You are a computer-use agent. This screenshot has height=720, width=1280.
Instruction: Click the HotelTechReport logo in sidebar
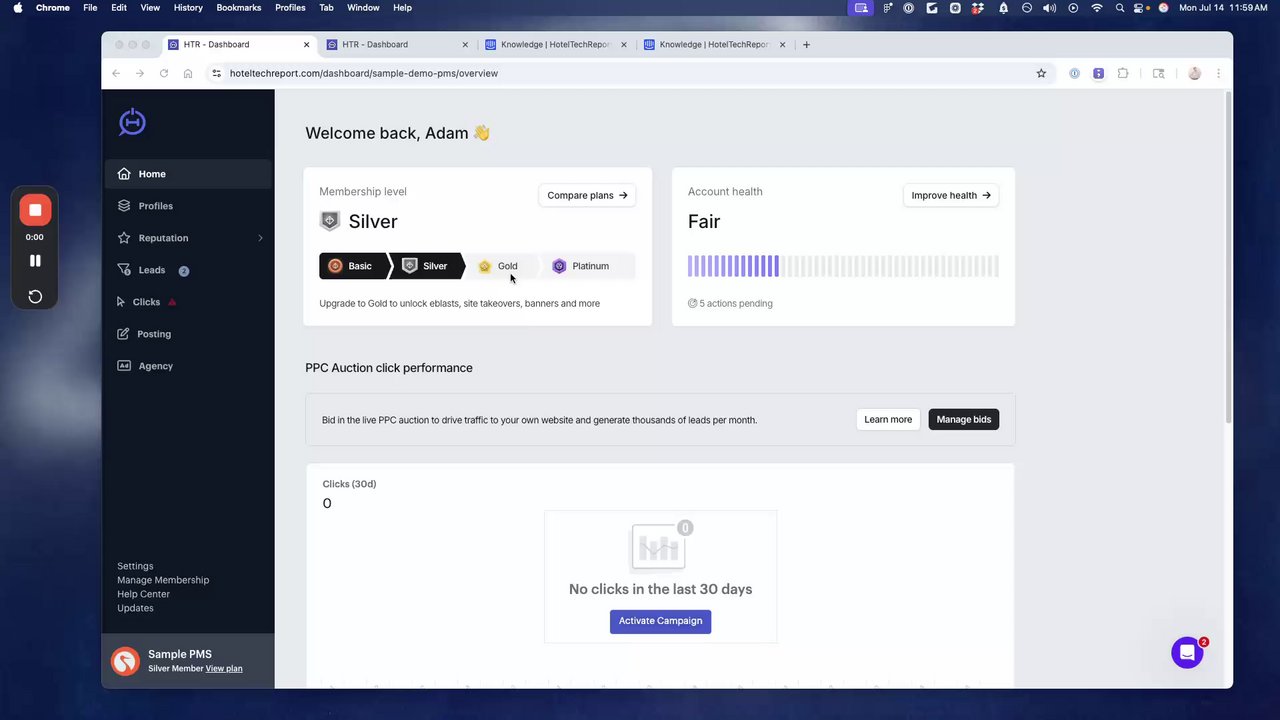132,122
